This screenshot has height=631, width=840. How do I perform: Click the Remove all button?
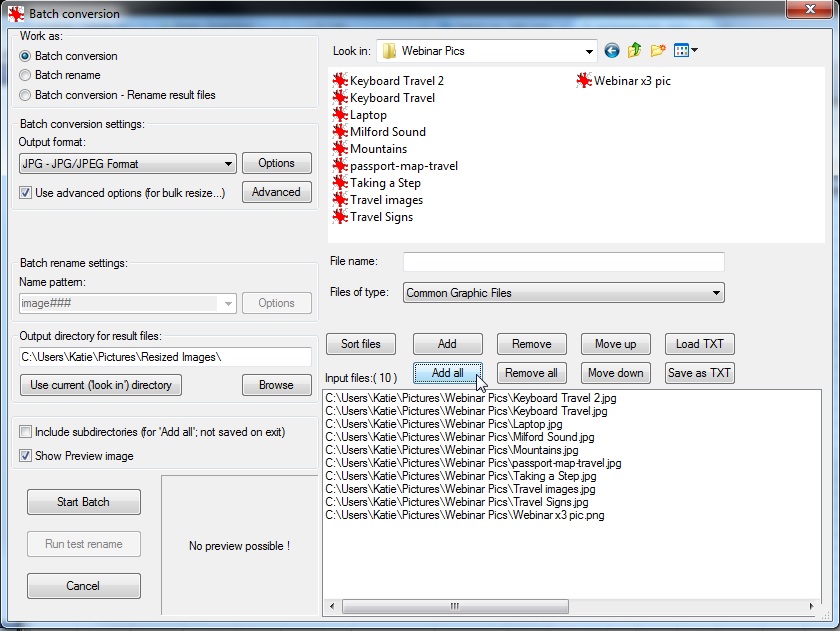(531, 373)
